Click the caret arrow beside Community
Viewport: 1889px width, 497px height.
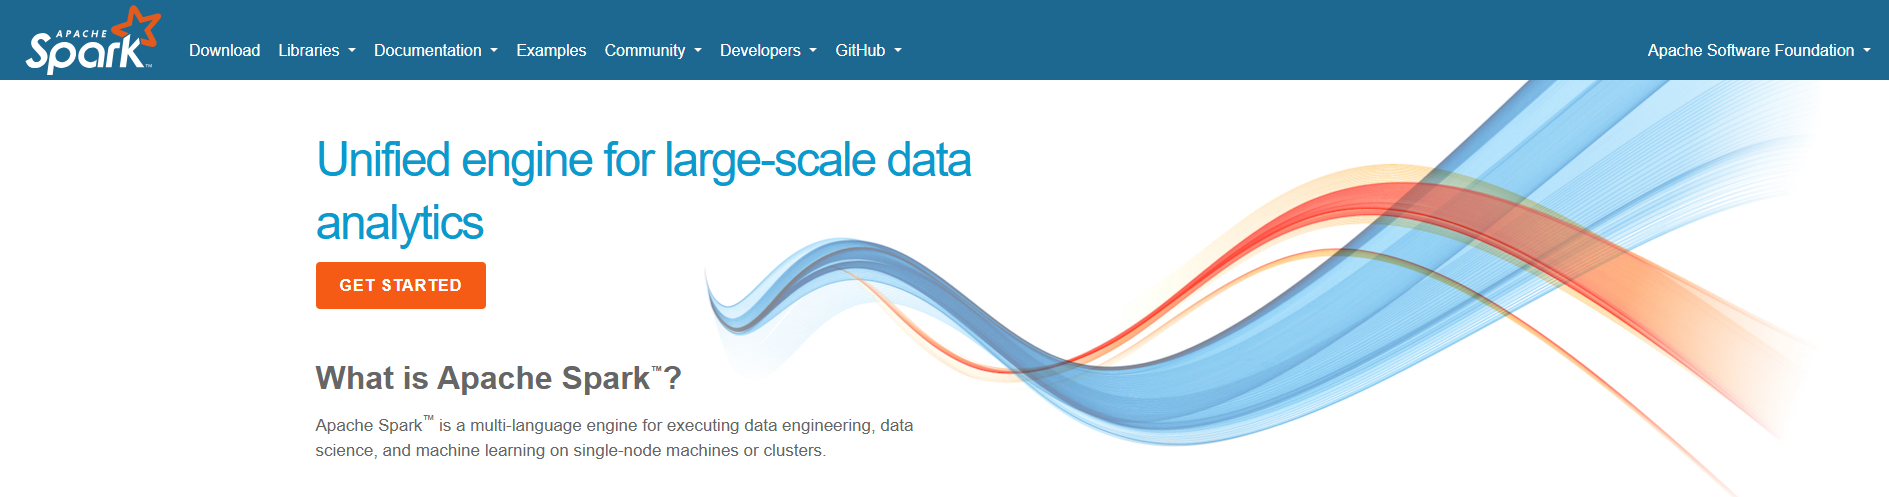(x=698, y=51)
